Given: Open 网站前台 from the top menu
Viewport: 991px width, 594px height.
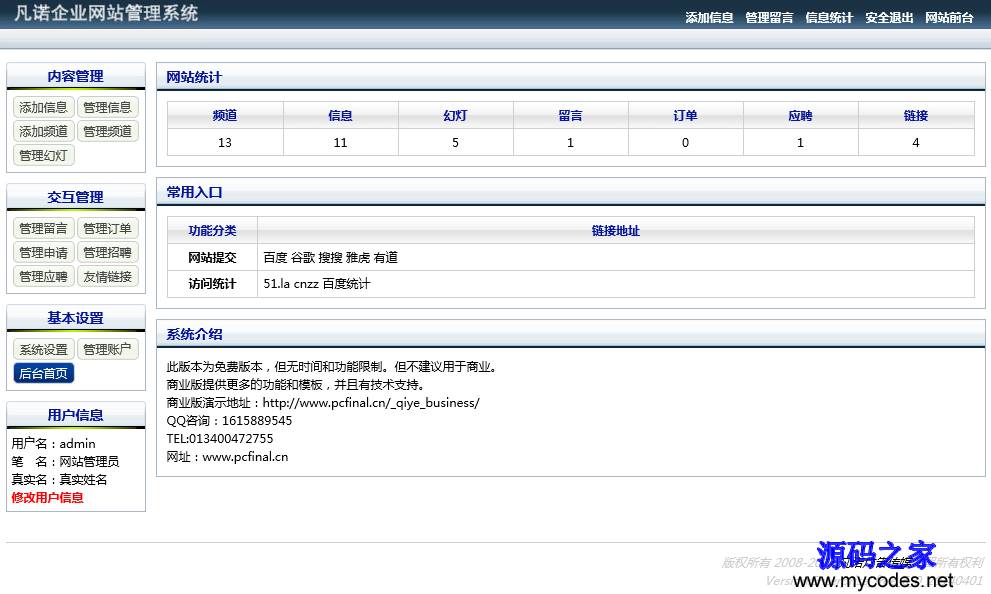Looking at the screenshot, I should click(x=949, y=18).
